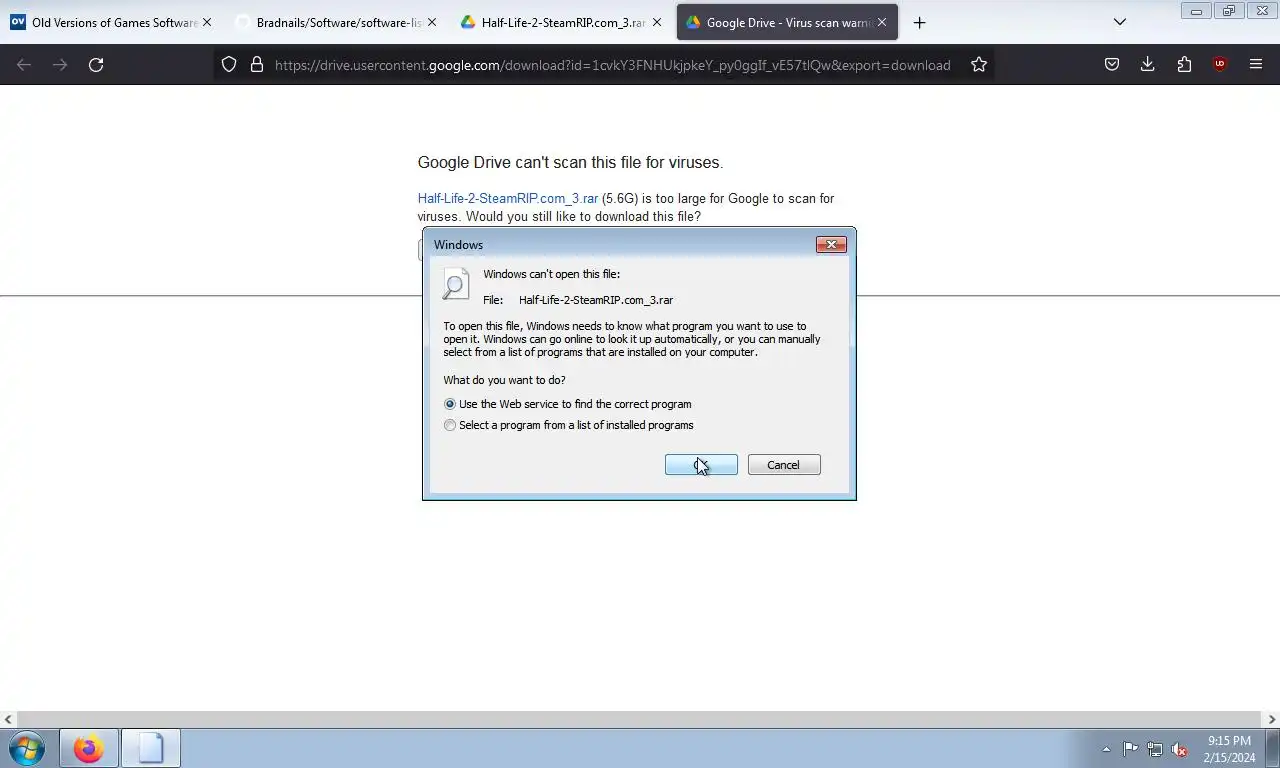Switch to Half-Life-2-SteamRIP.com_3.rar tab

coord(562,22)
